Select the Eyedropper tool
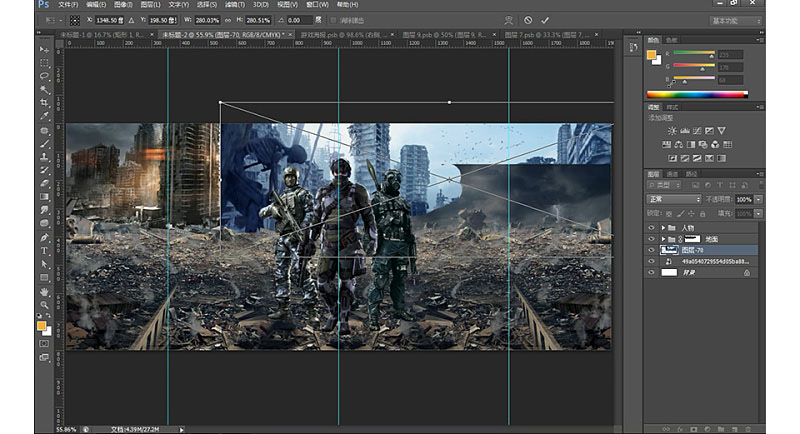800x434 pixels. click(44, 116)
